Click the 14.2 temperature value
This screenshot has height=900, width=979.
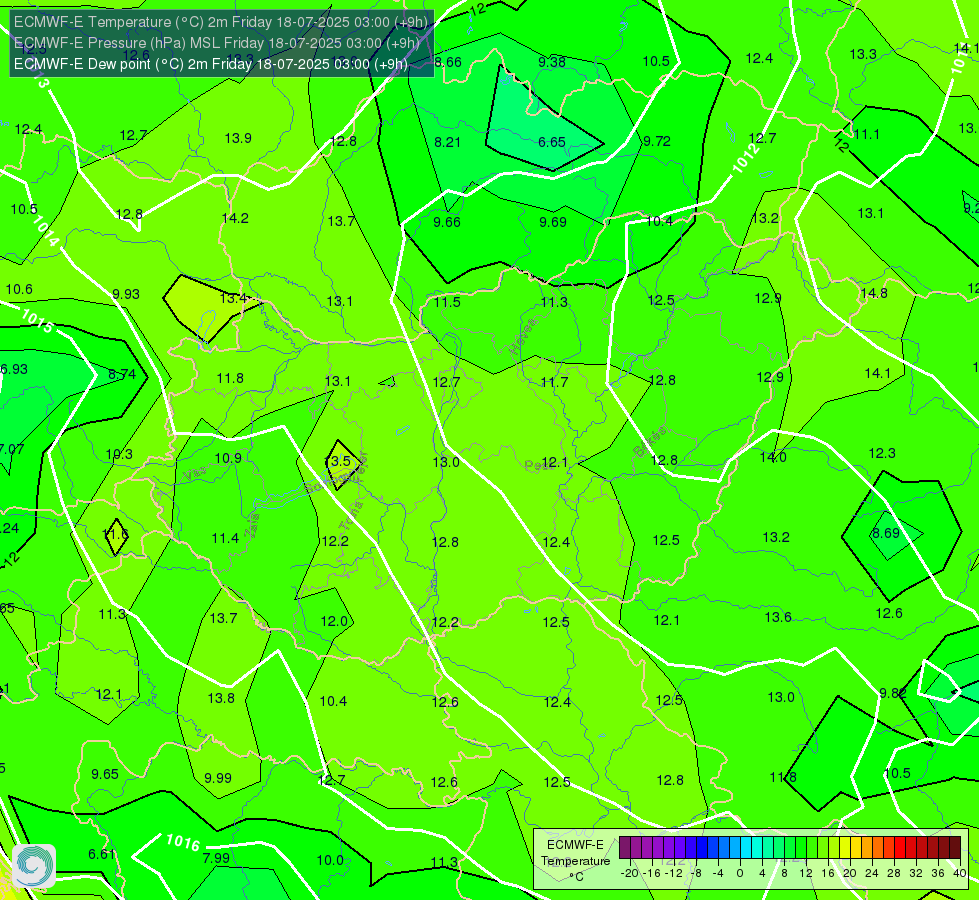(x=235, y=218)
